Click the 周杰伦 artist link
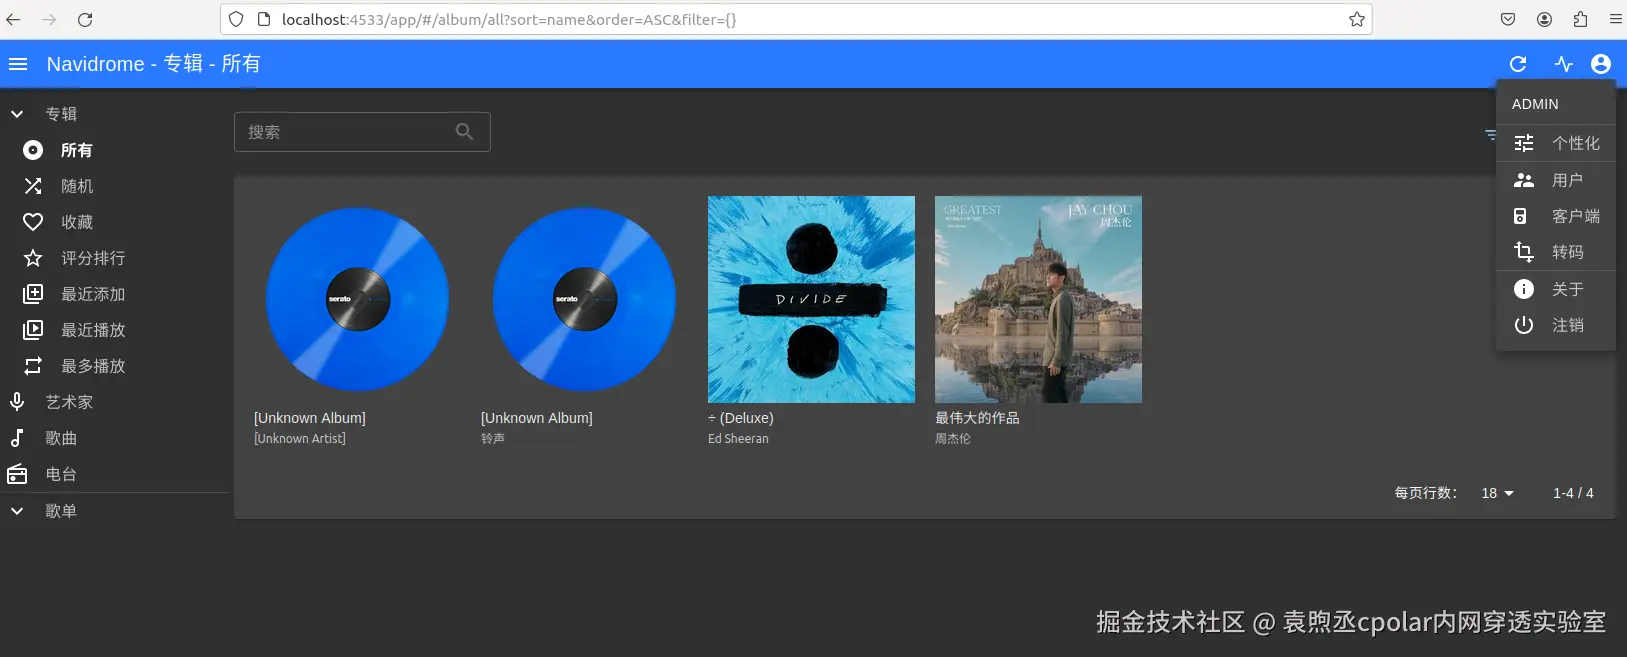The height and width of the screenshot is (657, 1627). click(953, 439)
